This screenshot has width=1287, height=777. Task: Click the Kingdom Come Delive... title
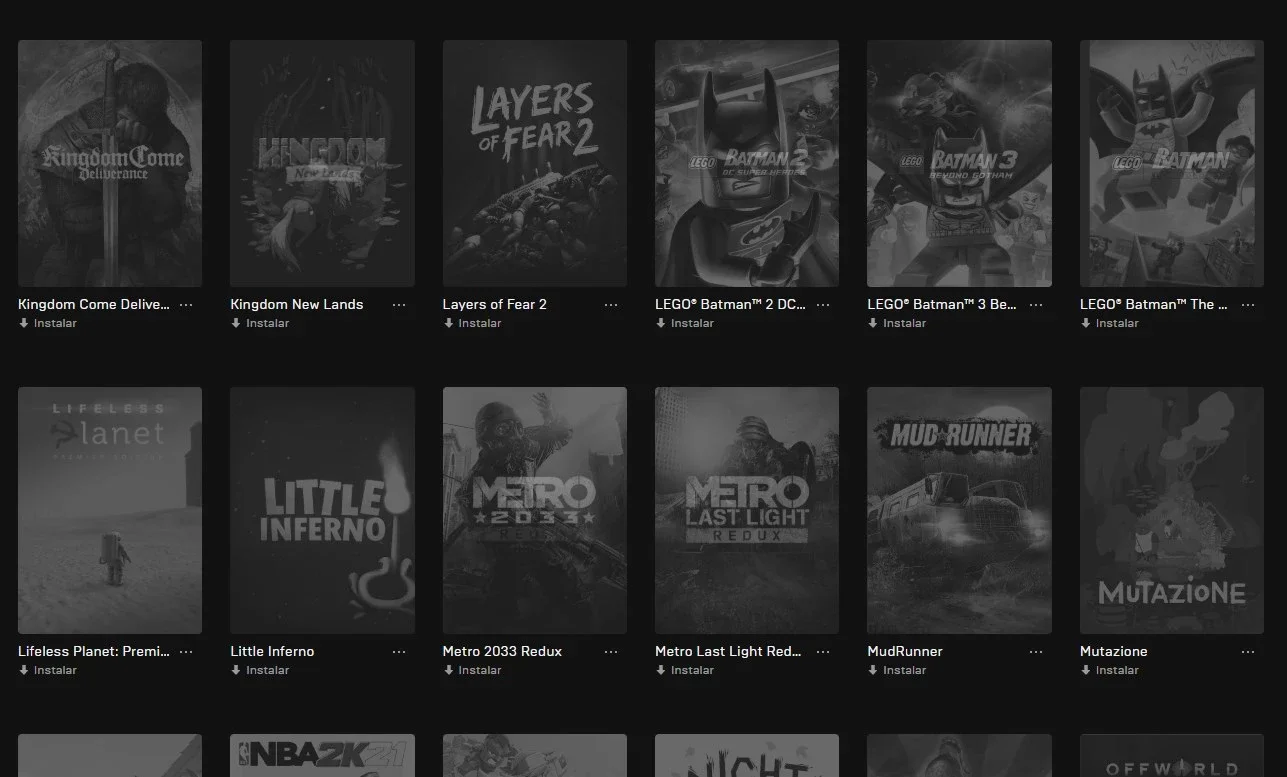[x=94, y=304]
